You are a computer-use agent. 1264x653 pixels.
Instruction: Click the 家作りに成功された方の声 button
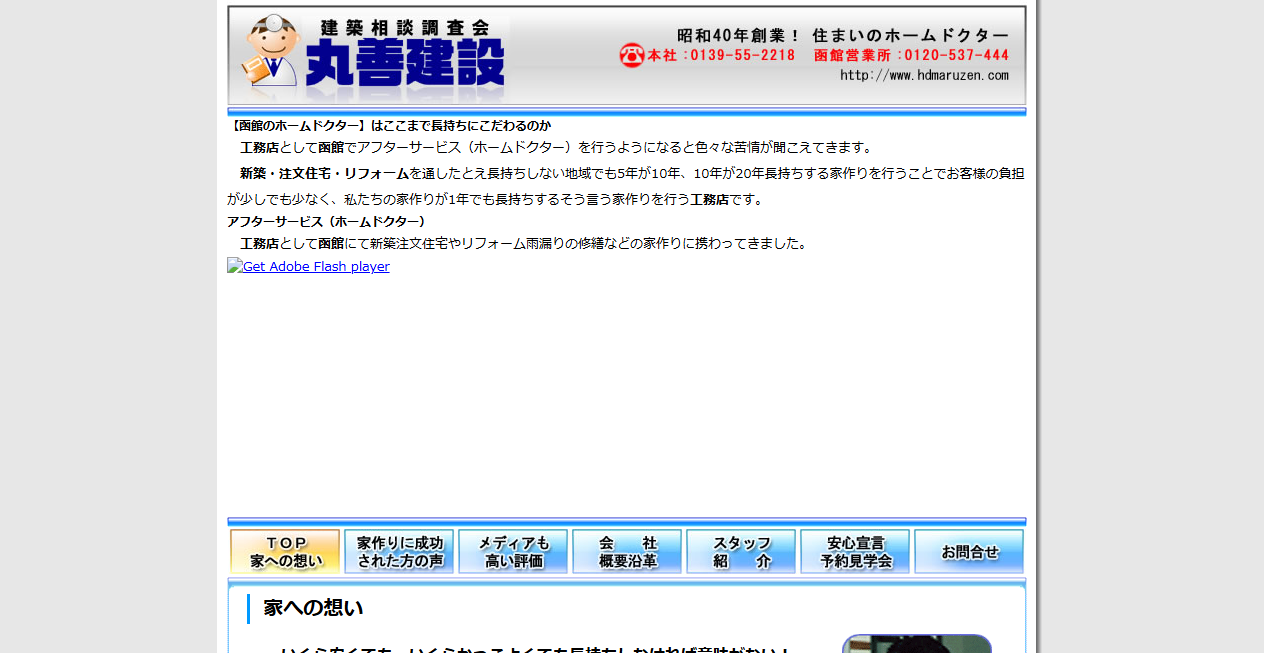399,551
